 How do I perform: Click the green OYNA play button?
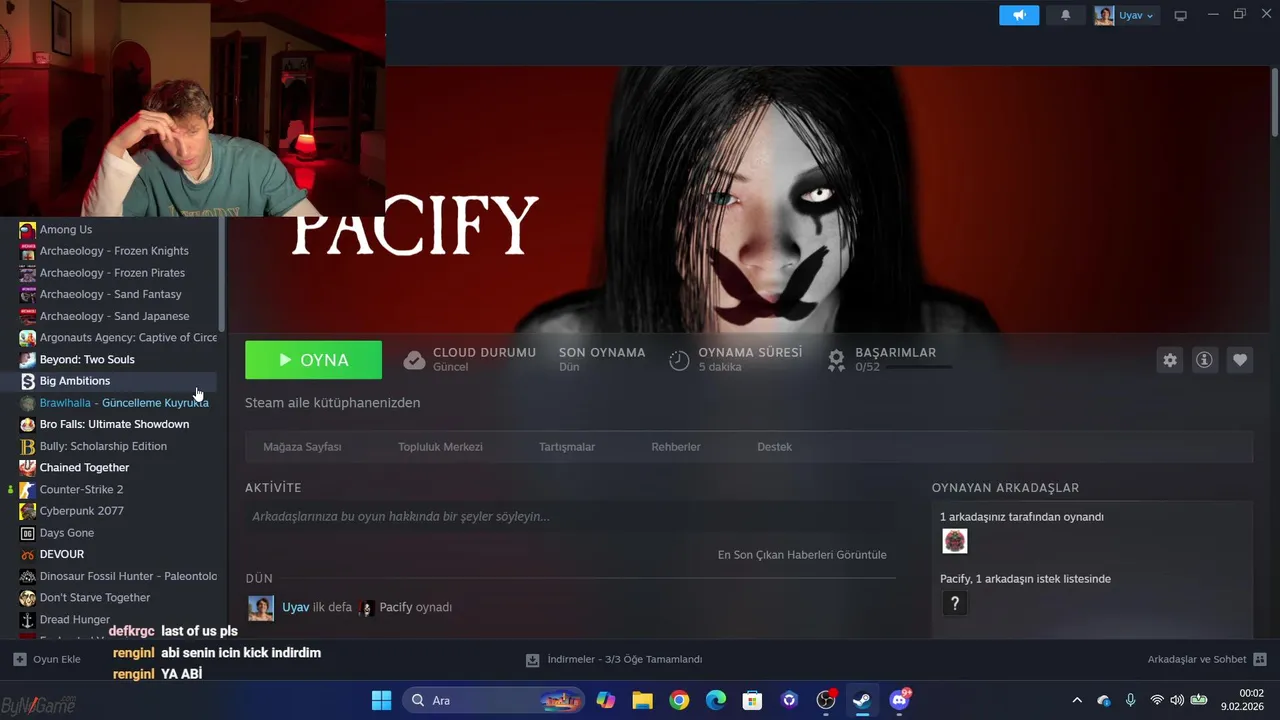pos(313,360)
